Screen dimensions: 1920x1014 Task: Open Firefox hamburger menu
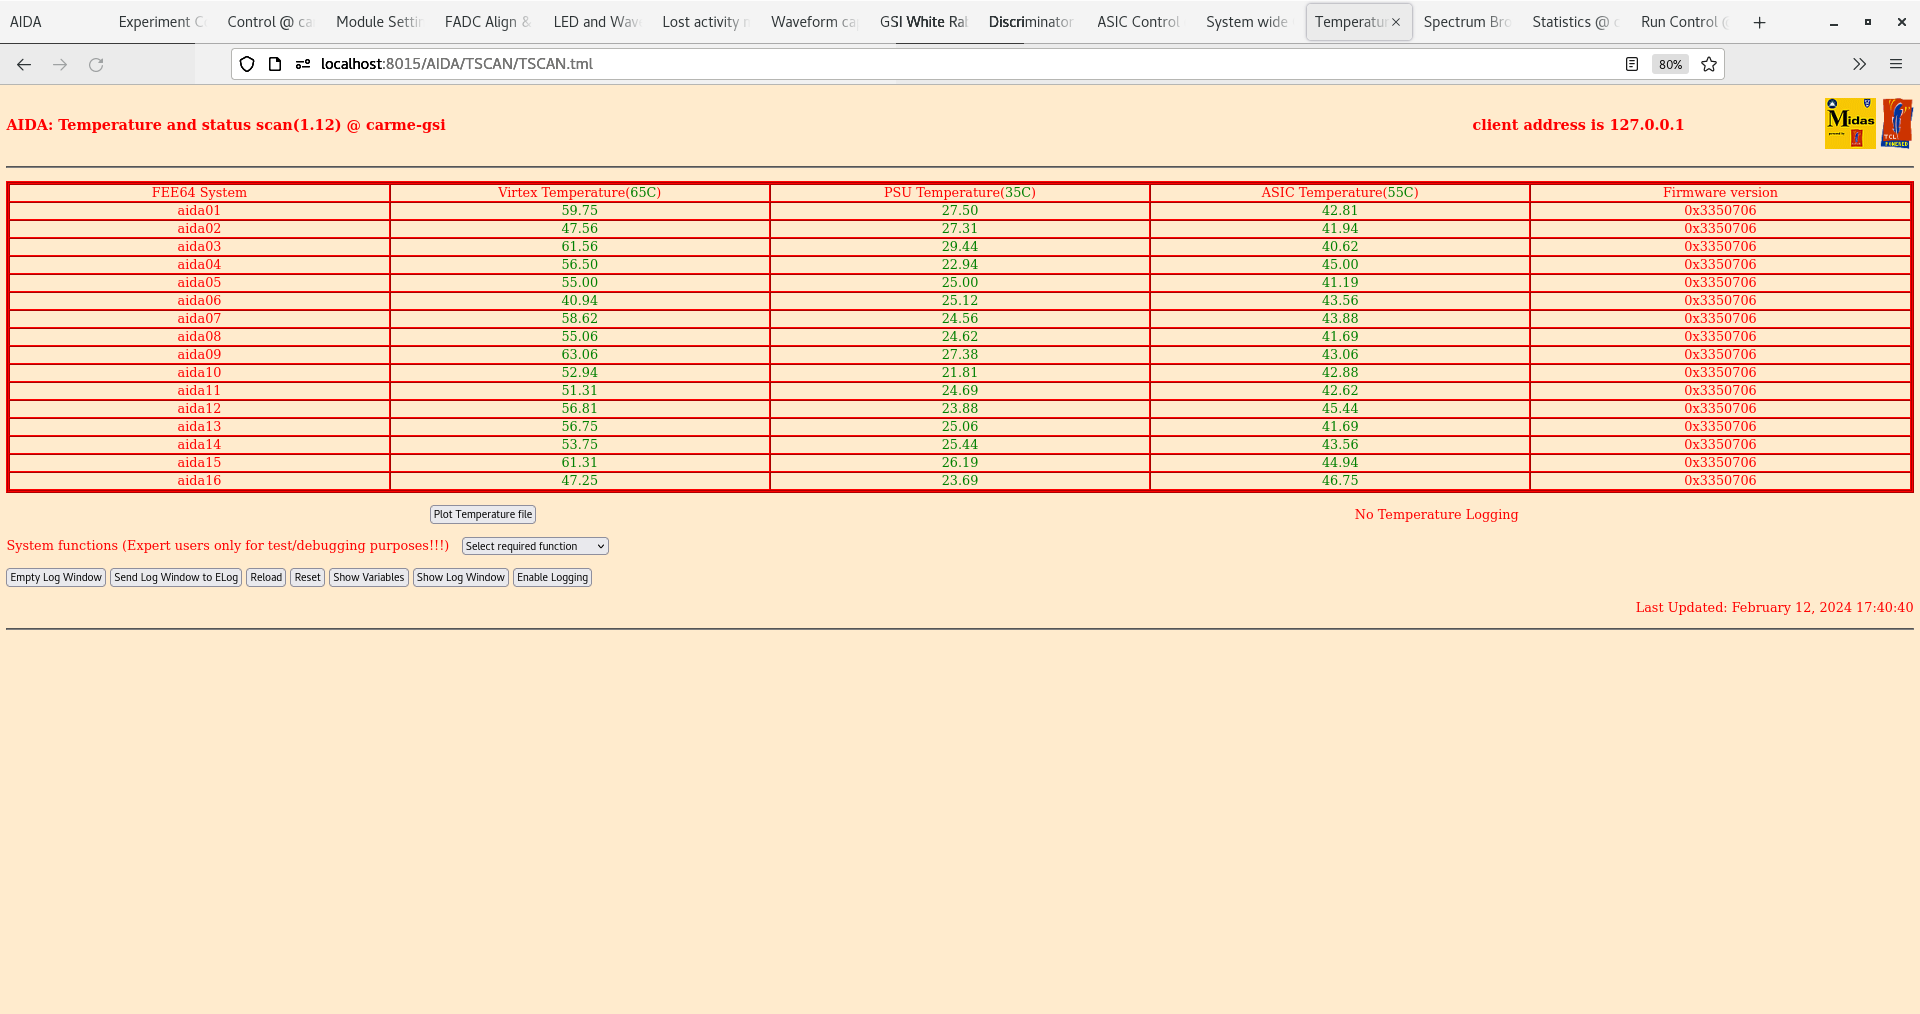click(1896, 64)
